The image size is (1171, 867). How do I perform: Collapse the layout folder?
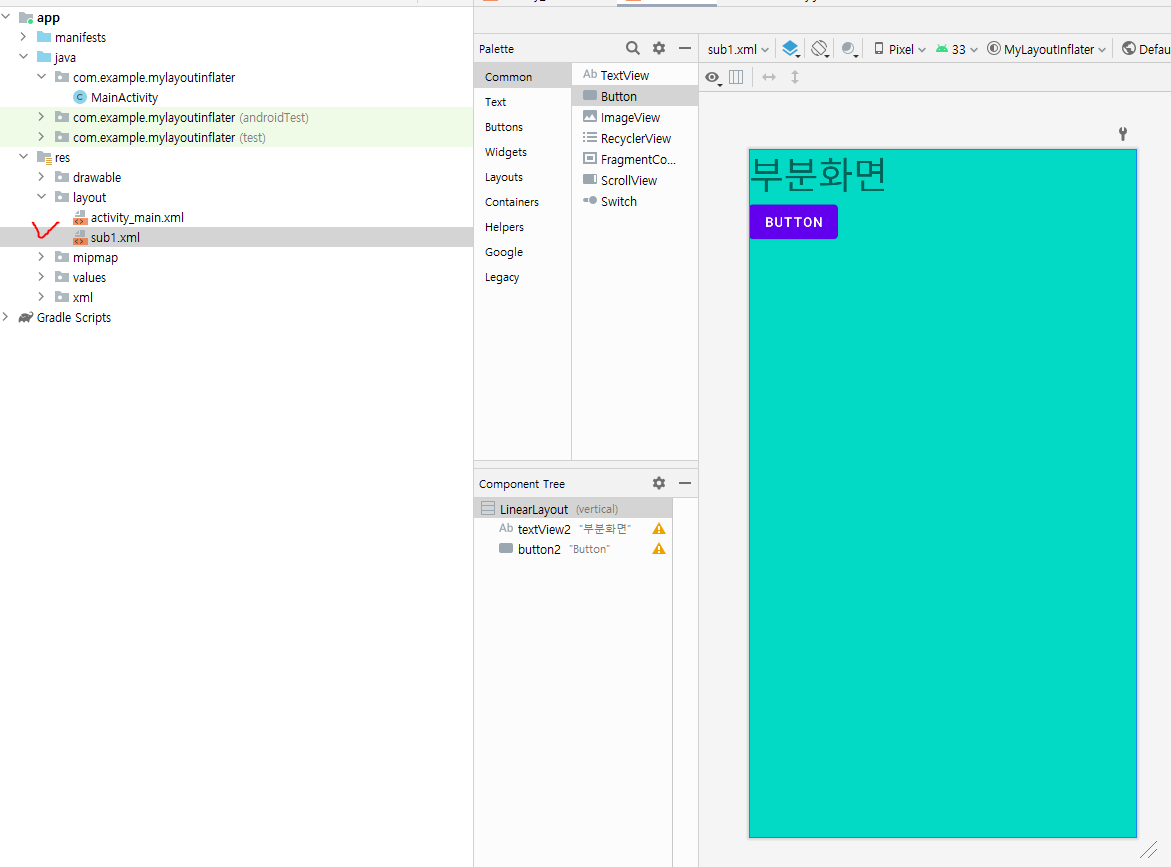[x=42, y=196]
